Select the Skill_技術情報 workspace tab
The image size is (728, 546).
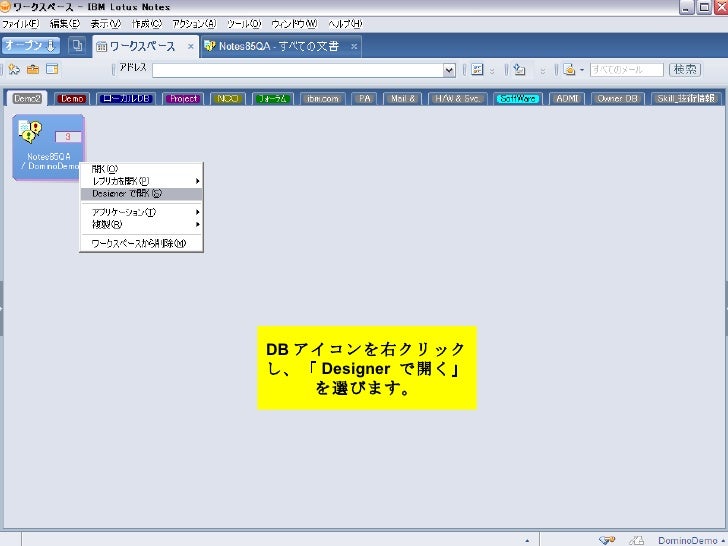click(686, 98)
